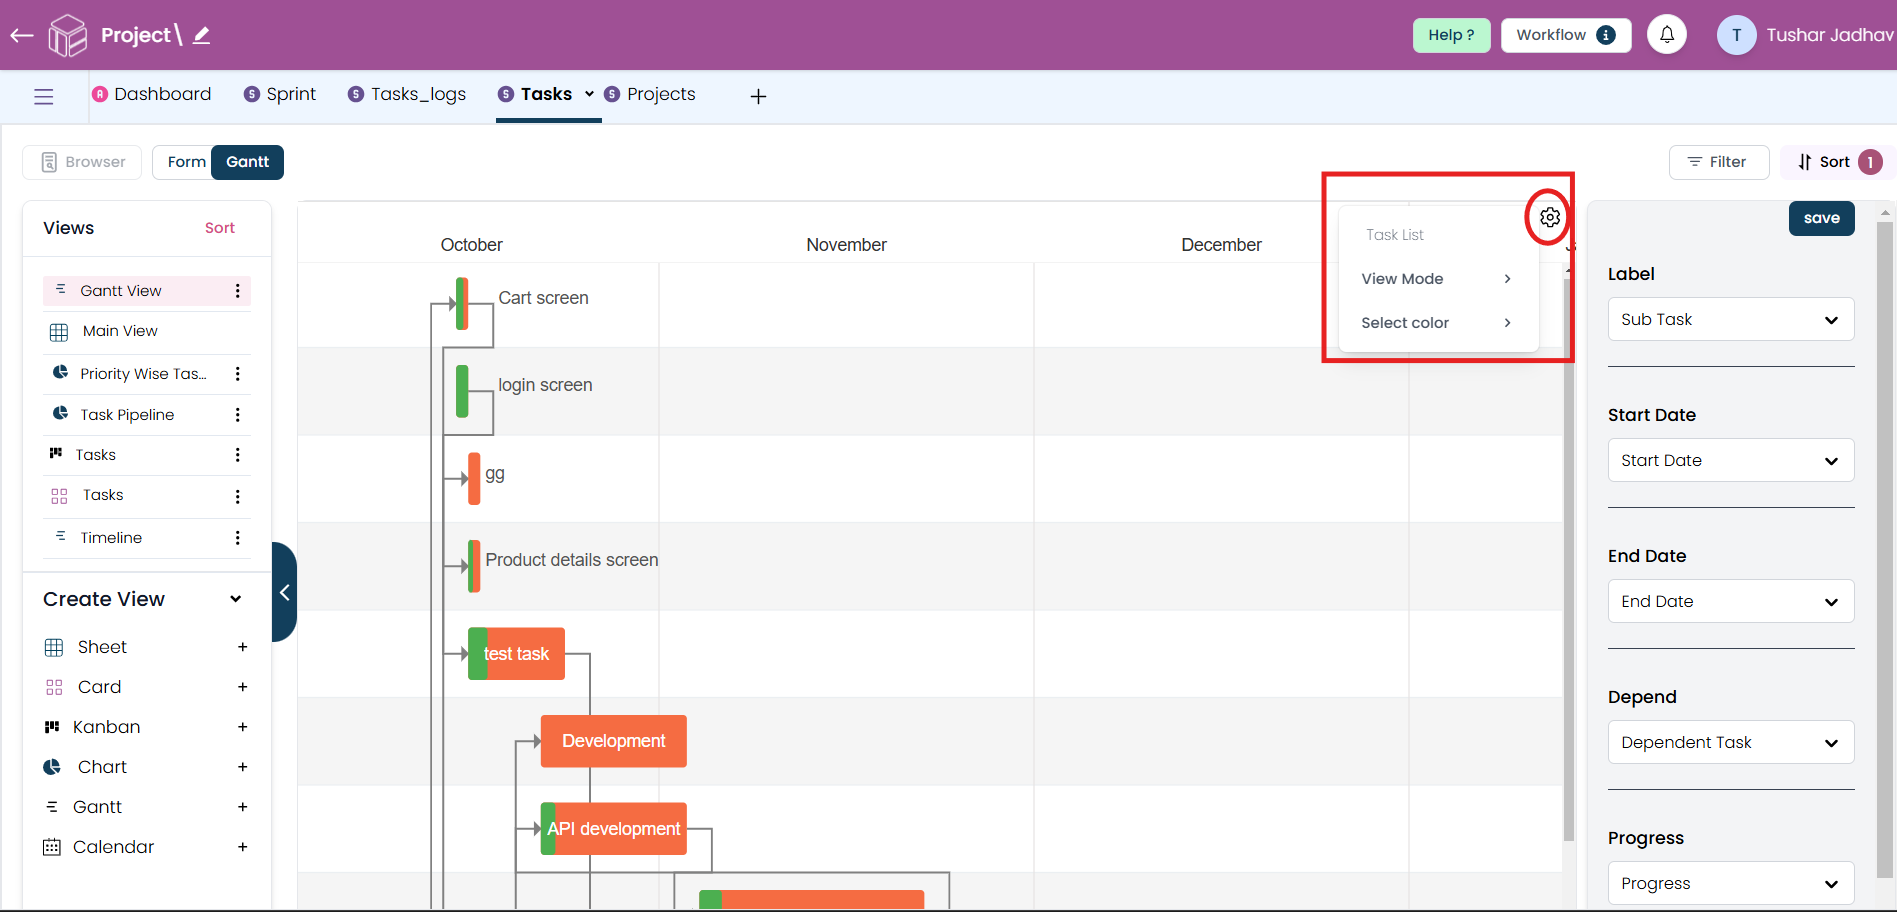Click the Main View grid icon
This screenshot has width=1897, height=912.
(59, 332)
